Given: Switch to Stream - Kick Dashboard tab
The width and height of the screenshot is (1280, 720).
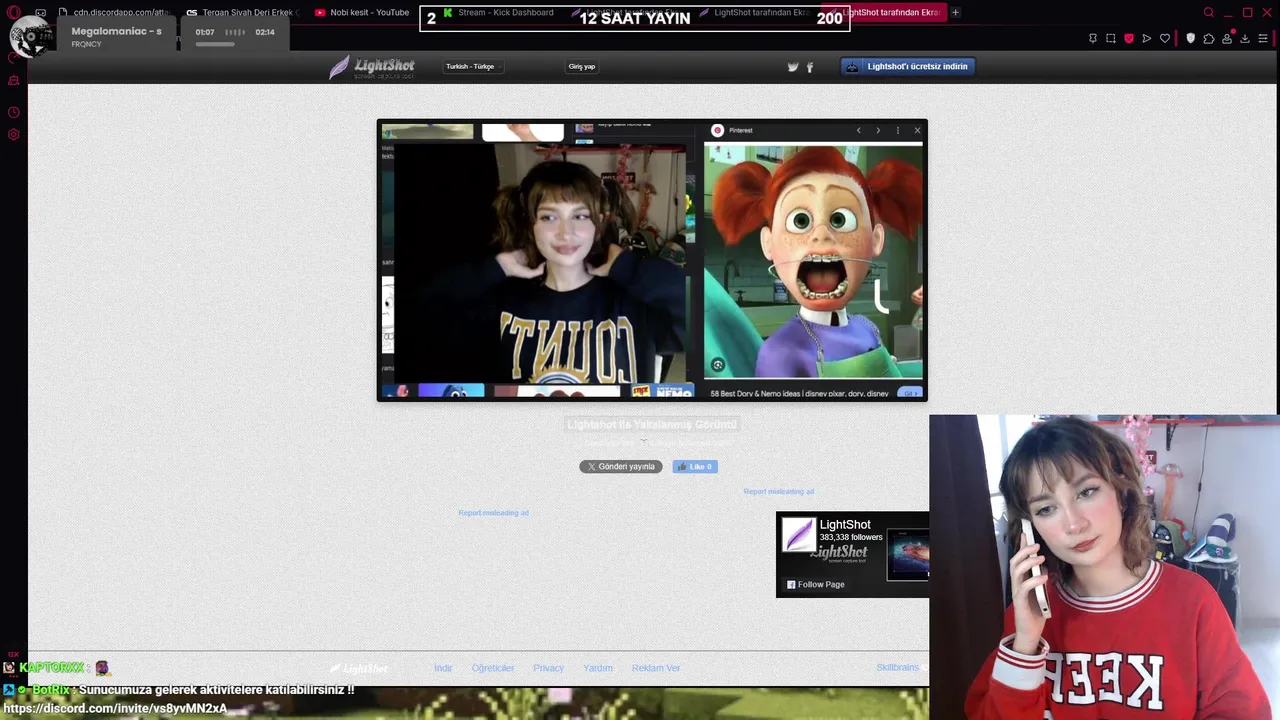Looking at the screenshot, I should pyautogui.click(x=498, y=12).
